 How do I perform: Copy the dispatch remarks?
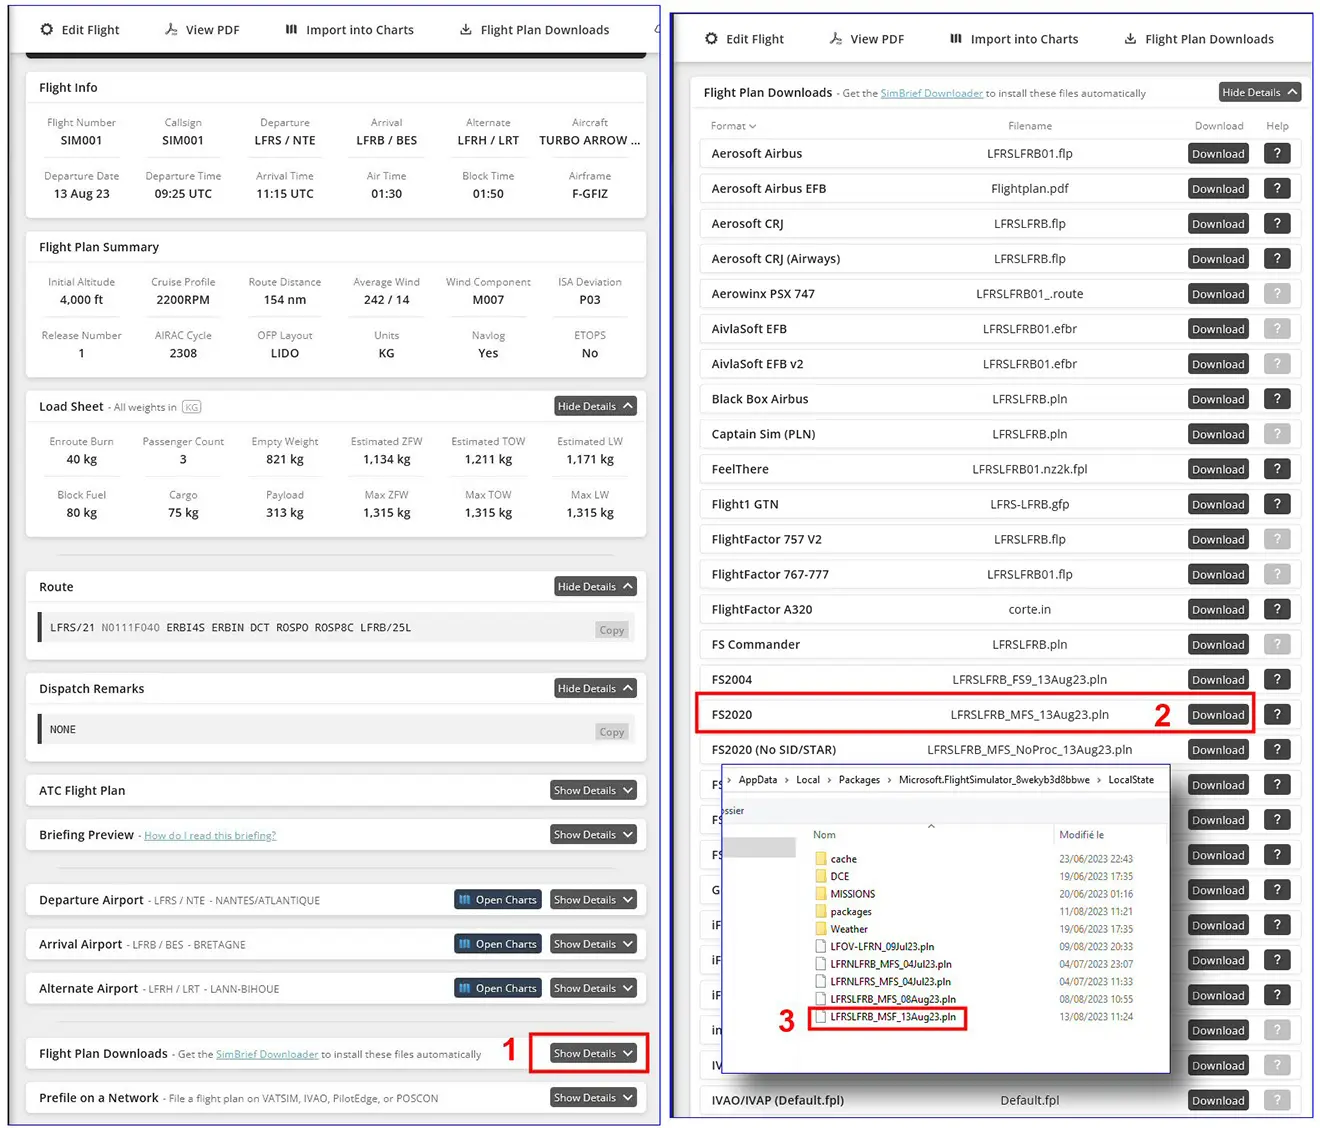pyautogui.click(x=611, y=732)
